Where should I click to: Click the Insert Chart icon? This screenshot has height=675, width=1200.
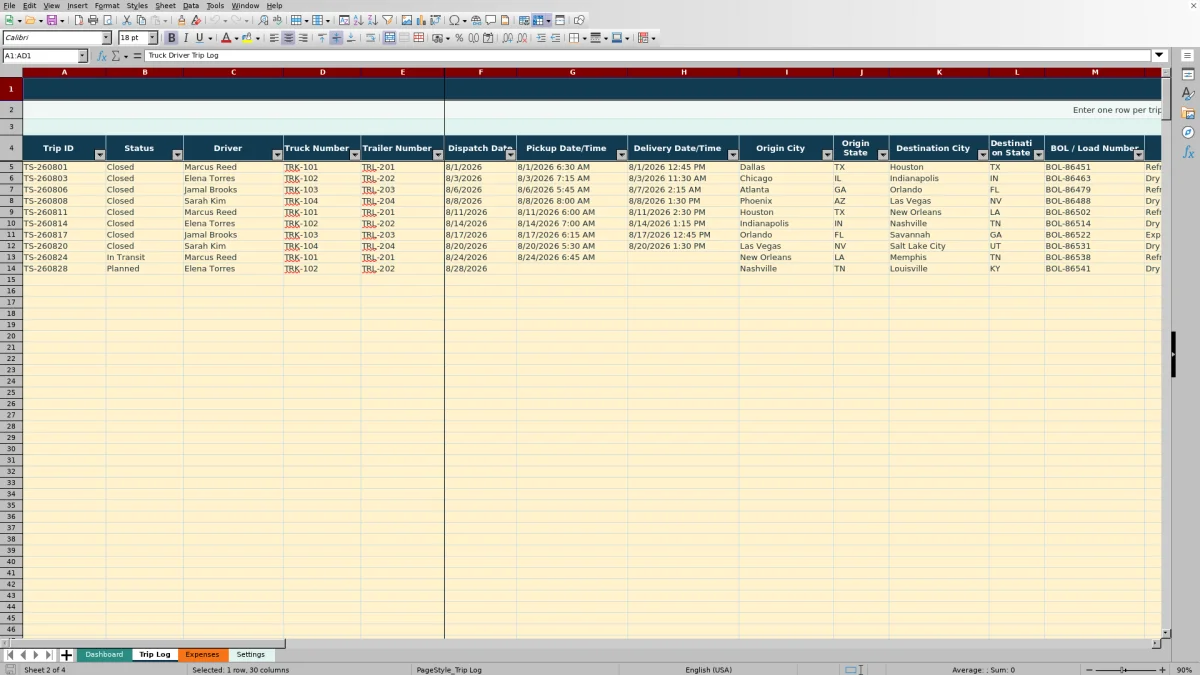(x=420, y=20)
